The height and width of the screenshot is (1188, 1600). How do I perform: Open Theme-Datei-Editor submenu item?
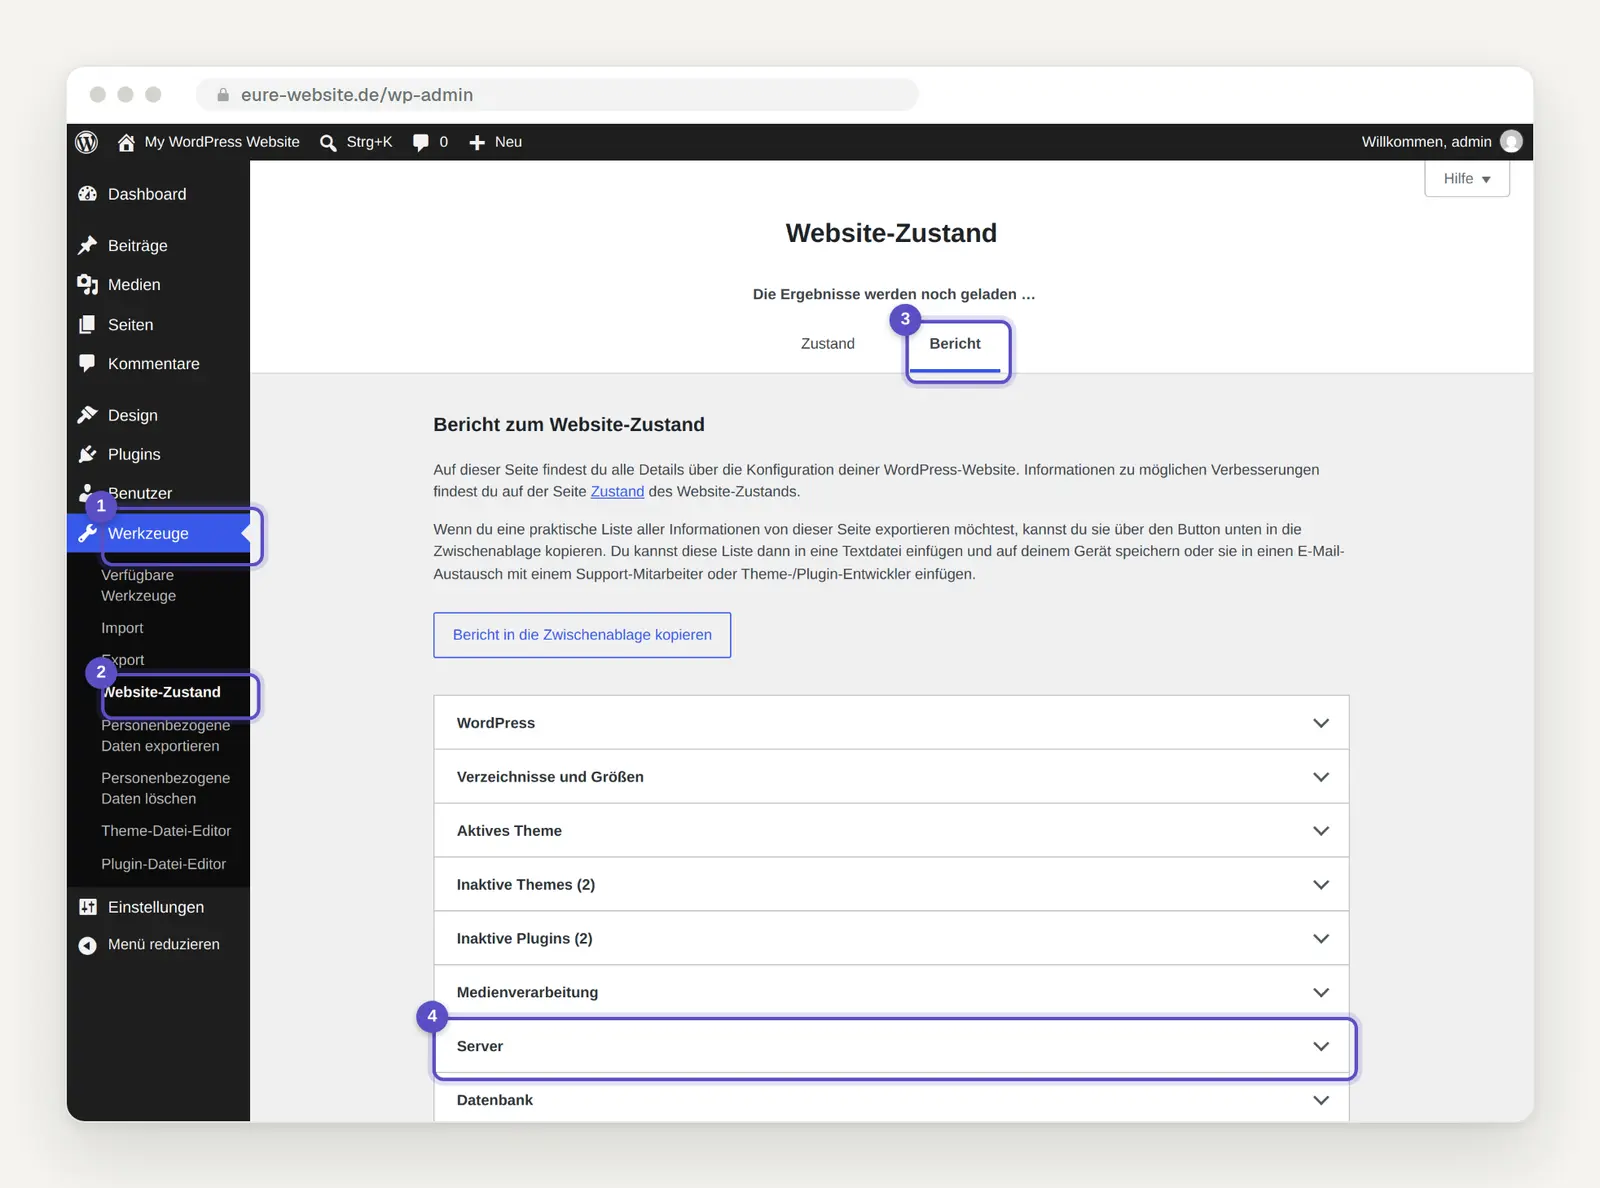click(x=166, y=831)
